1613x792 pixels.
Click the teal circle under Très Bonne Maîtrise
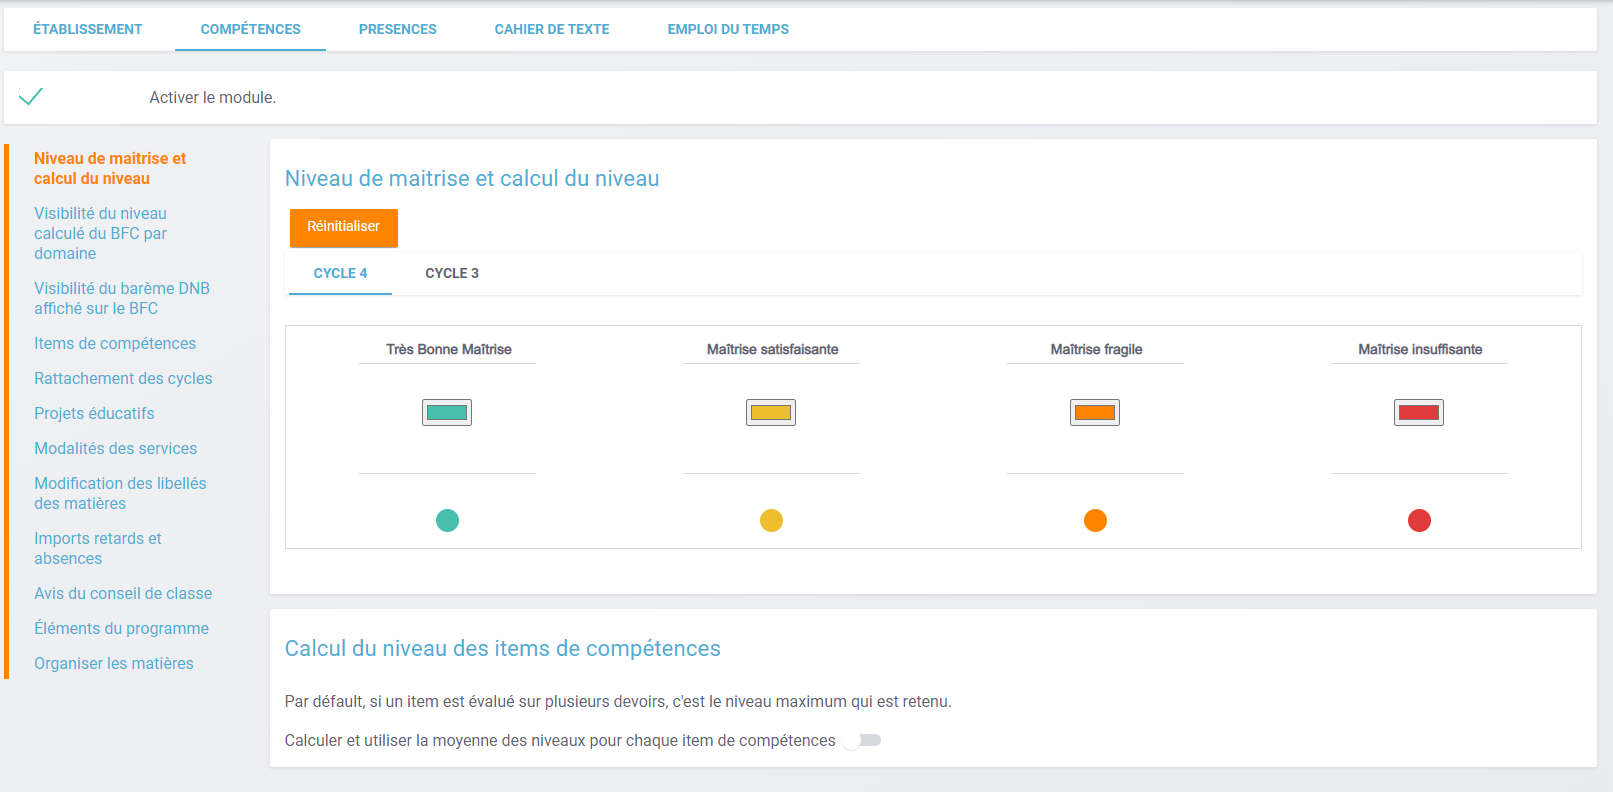[x=447, y=520]
